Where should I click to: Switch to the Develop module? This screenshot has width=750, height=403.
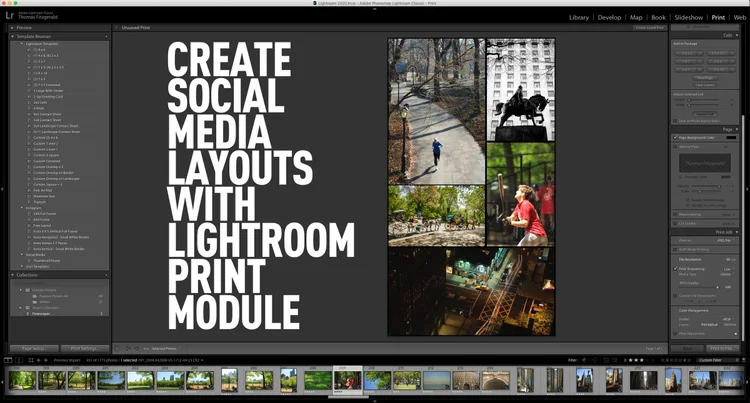point(609,17)
